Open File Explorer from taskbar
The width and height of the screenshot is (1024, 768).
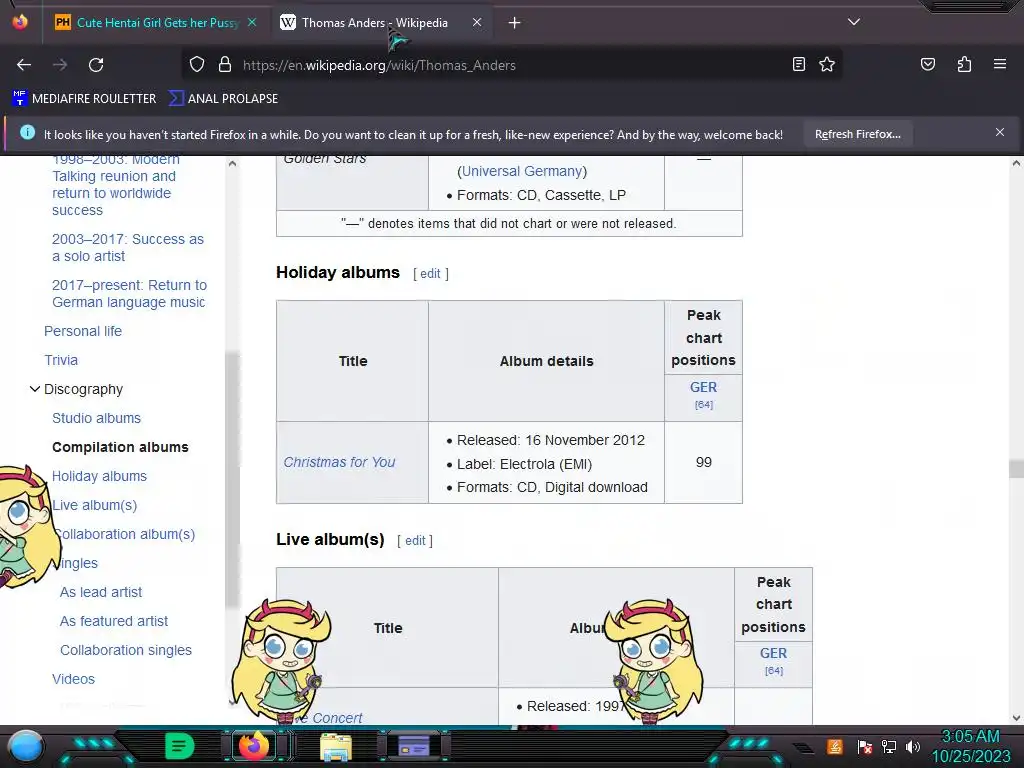[x=336, y=746]
